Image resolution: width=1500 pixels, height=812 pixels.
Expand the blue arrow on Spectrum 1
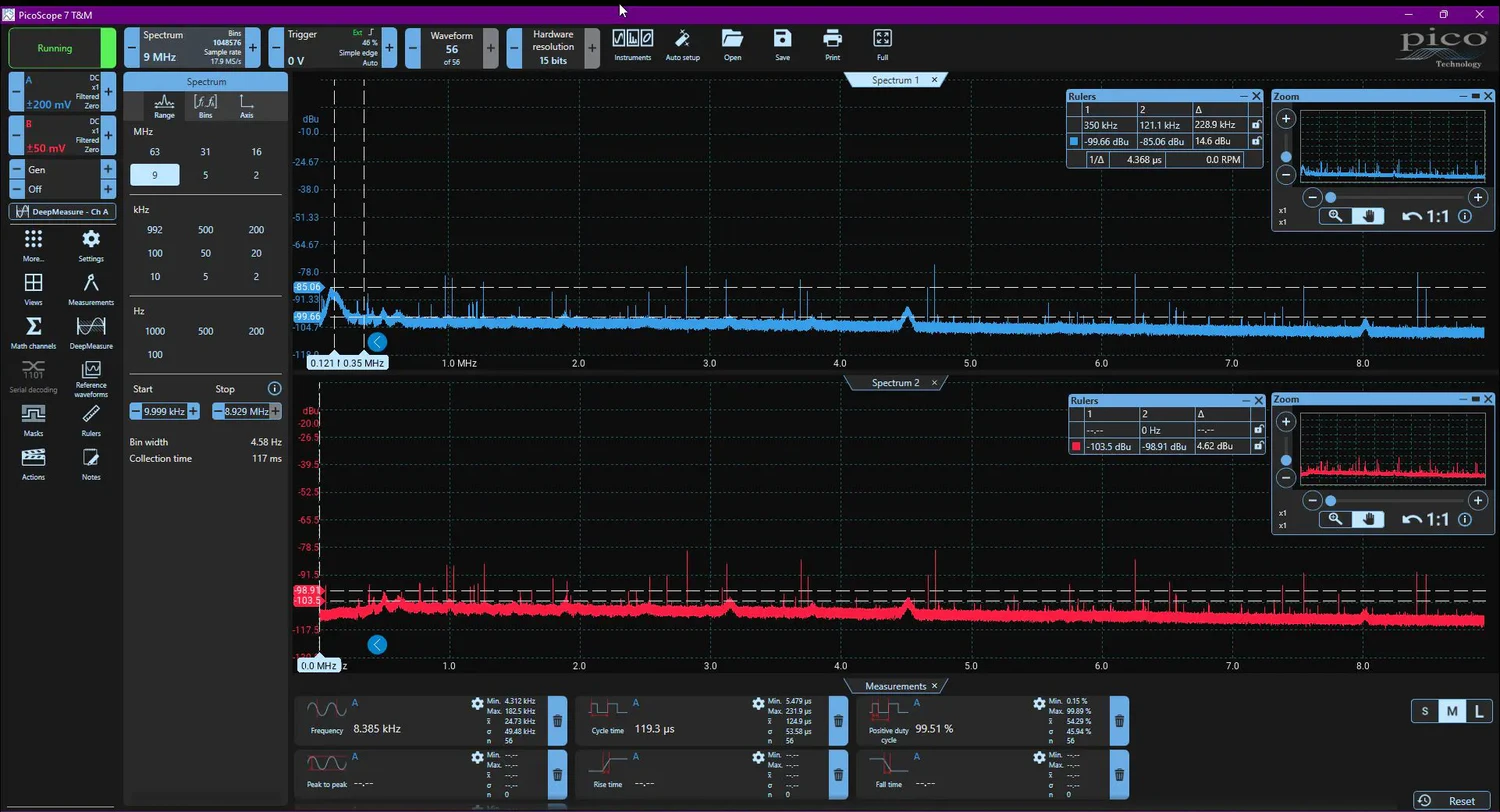377,342
